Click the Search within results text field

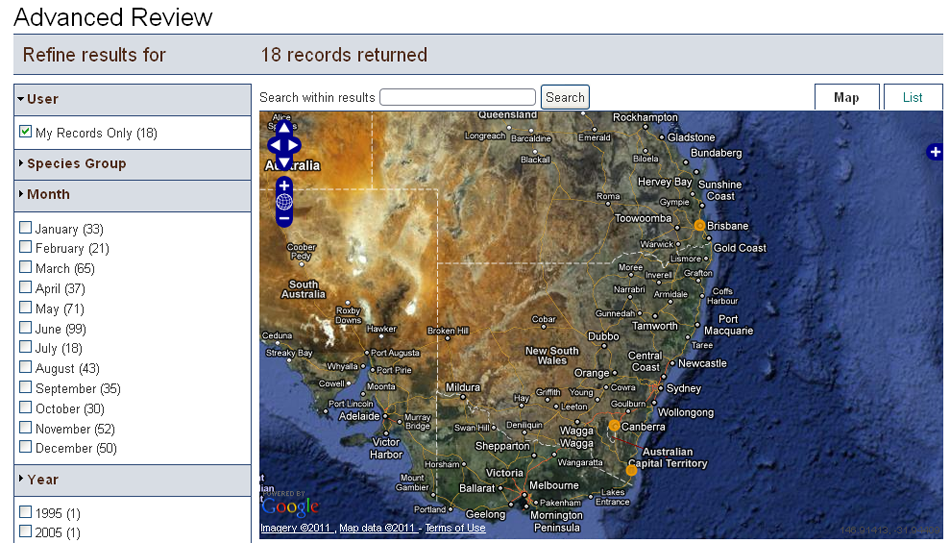457,97
